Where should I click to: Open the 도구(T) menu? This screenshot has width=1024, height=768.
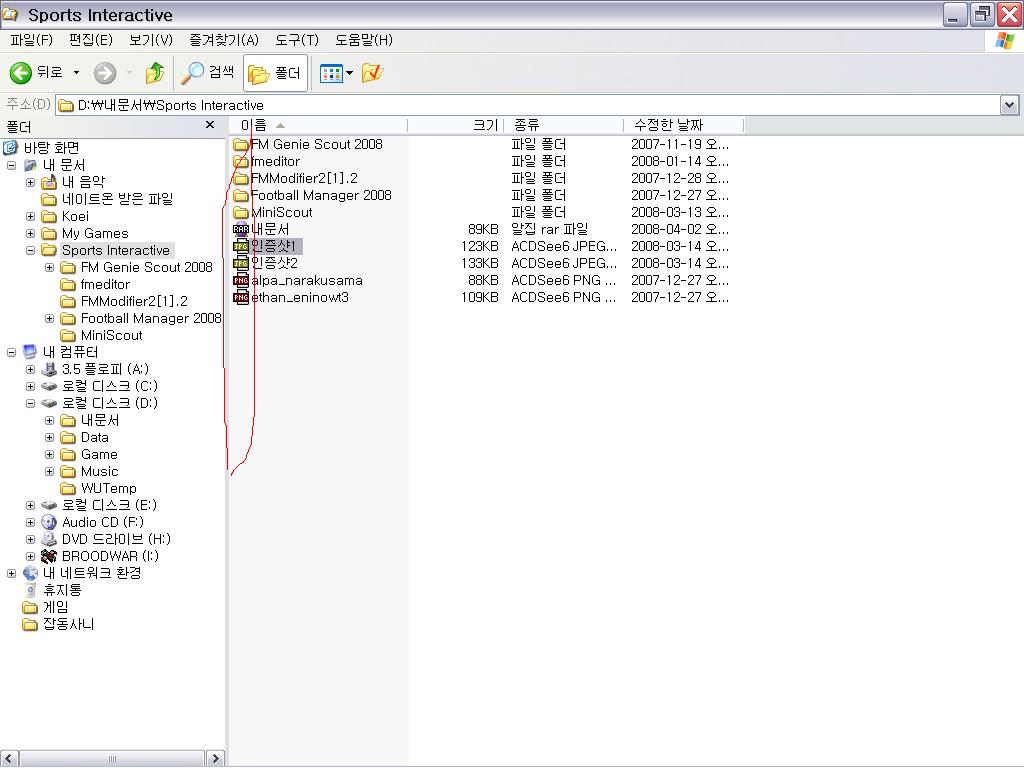296,40
